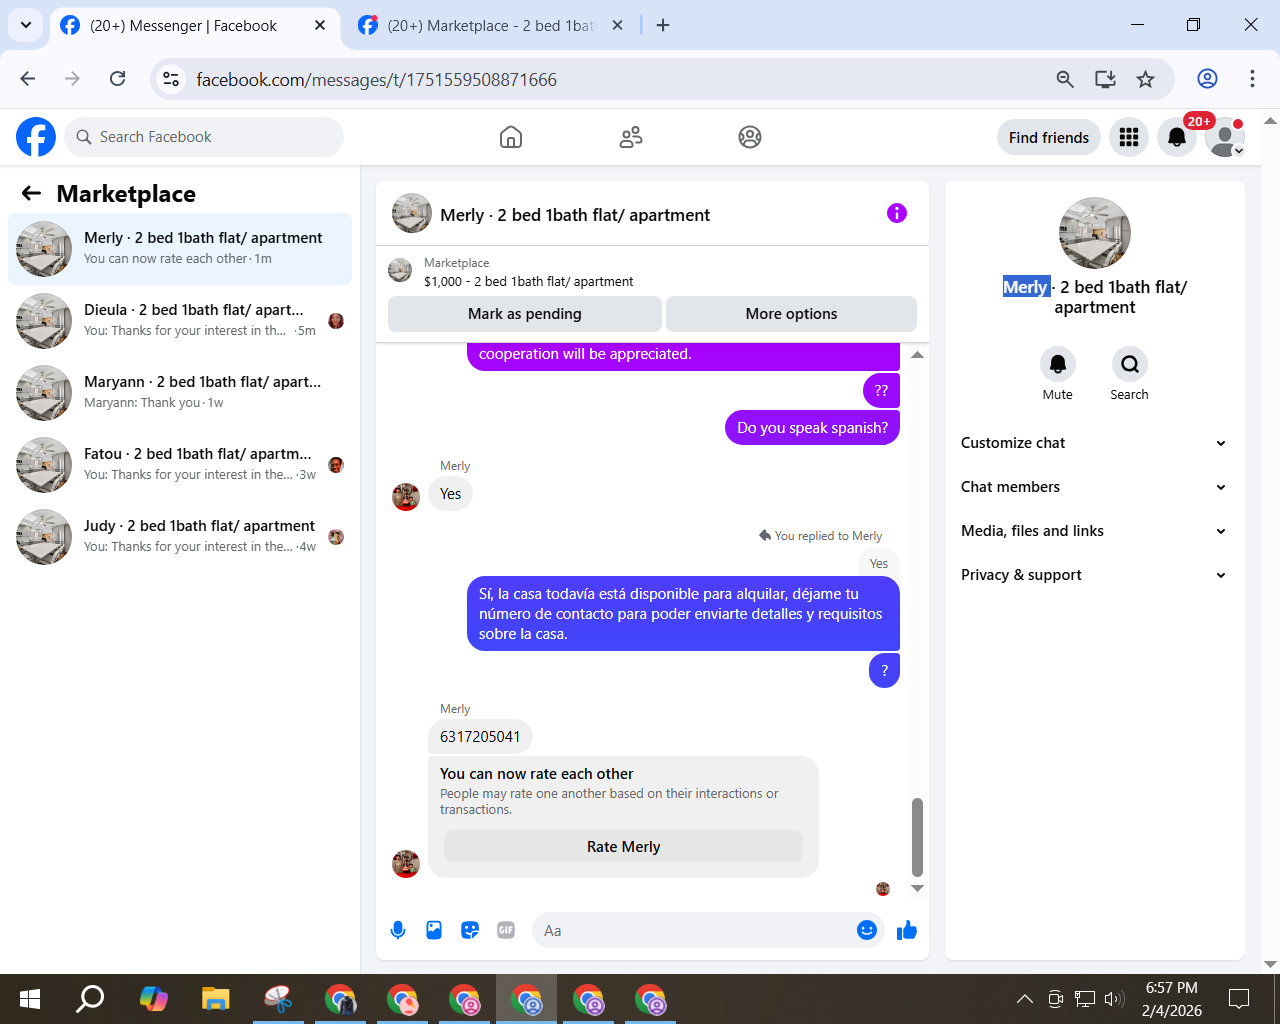1280x1024 pixels.
Task: Open the Facebook menu grid icon
Action: (x=1129, y=137)
